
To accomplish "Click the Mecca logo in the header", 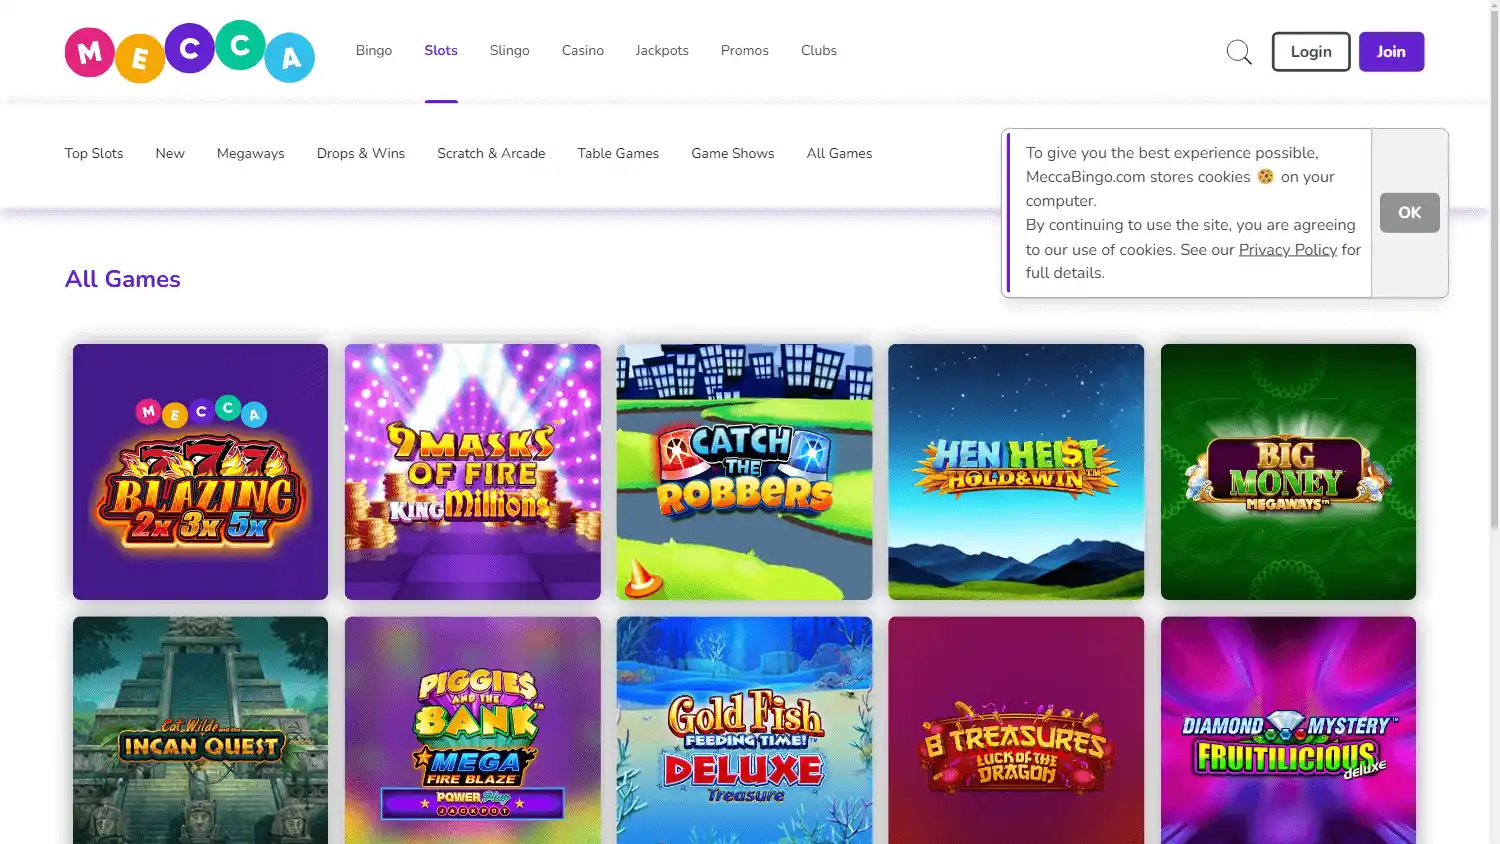I will click(x=190, y=51).
